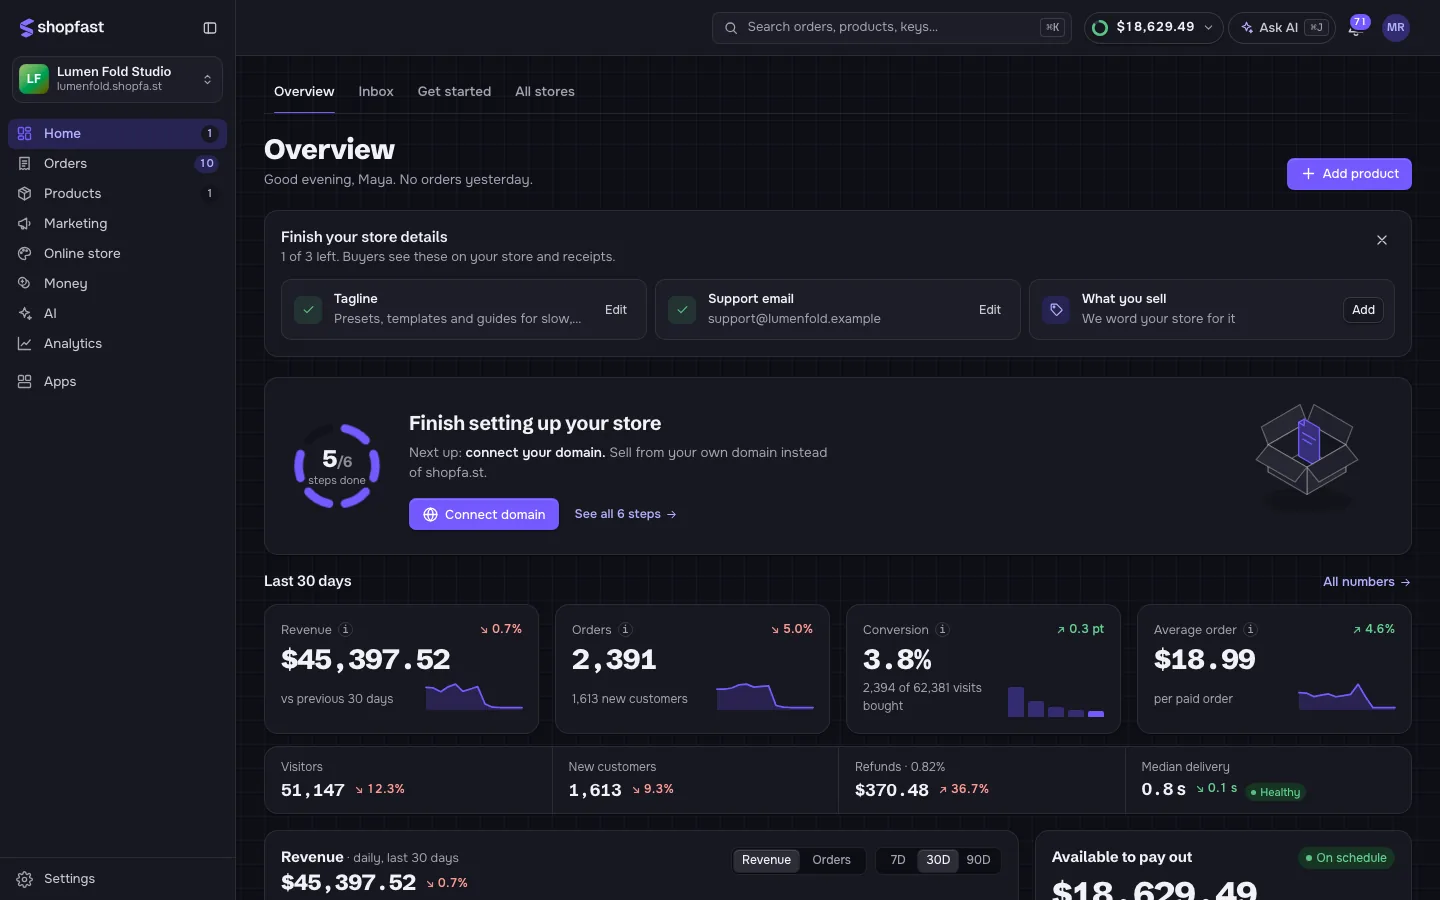This screenshot has width=1440, height=900.
Task: Open the Online store section
Action: coord(117,254)
